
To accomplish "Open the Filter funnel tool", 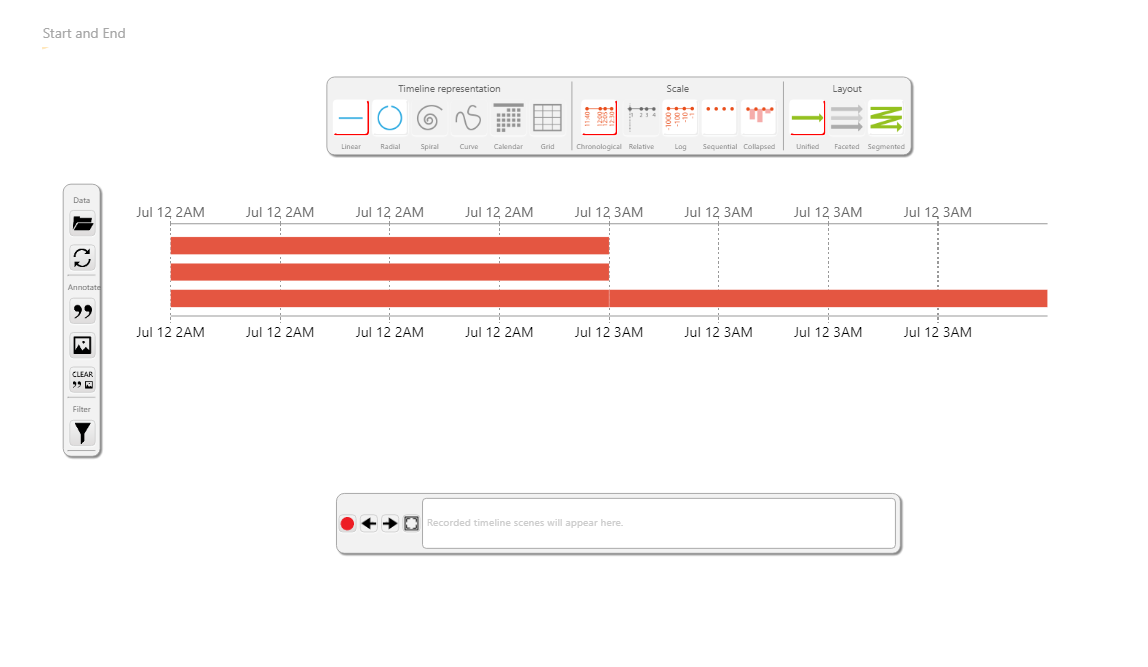I will (x=82, y=433).
